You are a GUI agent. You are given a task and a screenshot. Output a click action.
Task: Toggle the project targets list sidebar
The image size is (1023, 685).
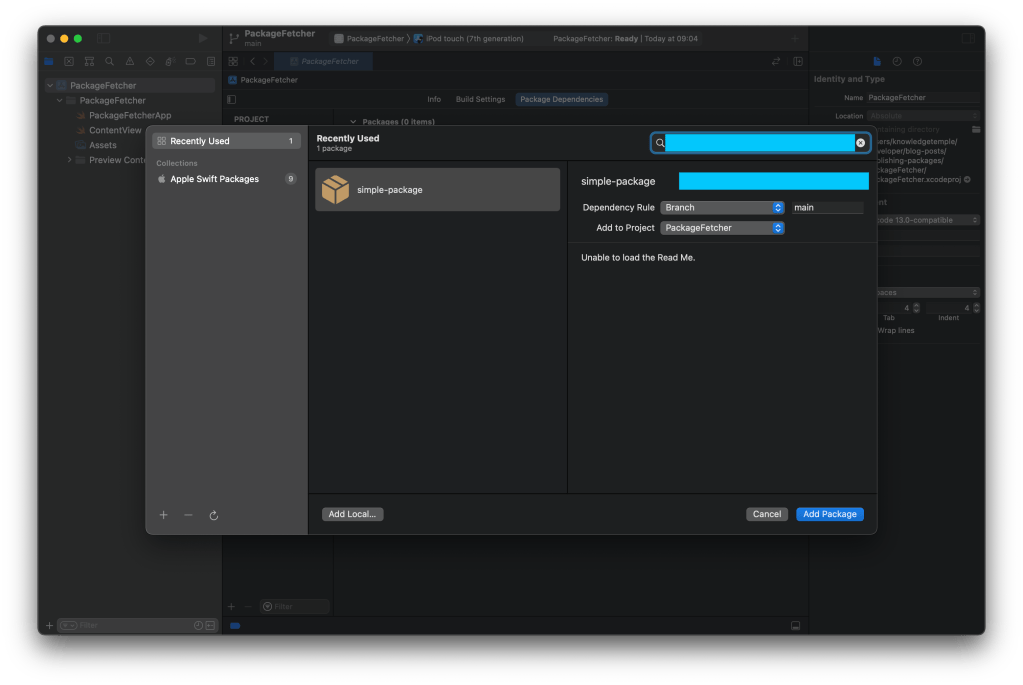[x=232, y=99]
